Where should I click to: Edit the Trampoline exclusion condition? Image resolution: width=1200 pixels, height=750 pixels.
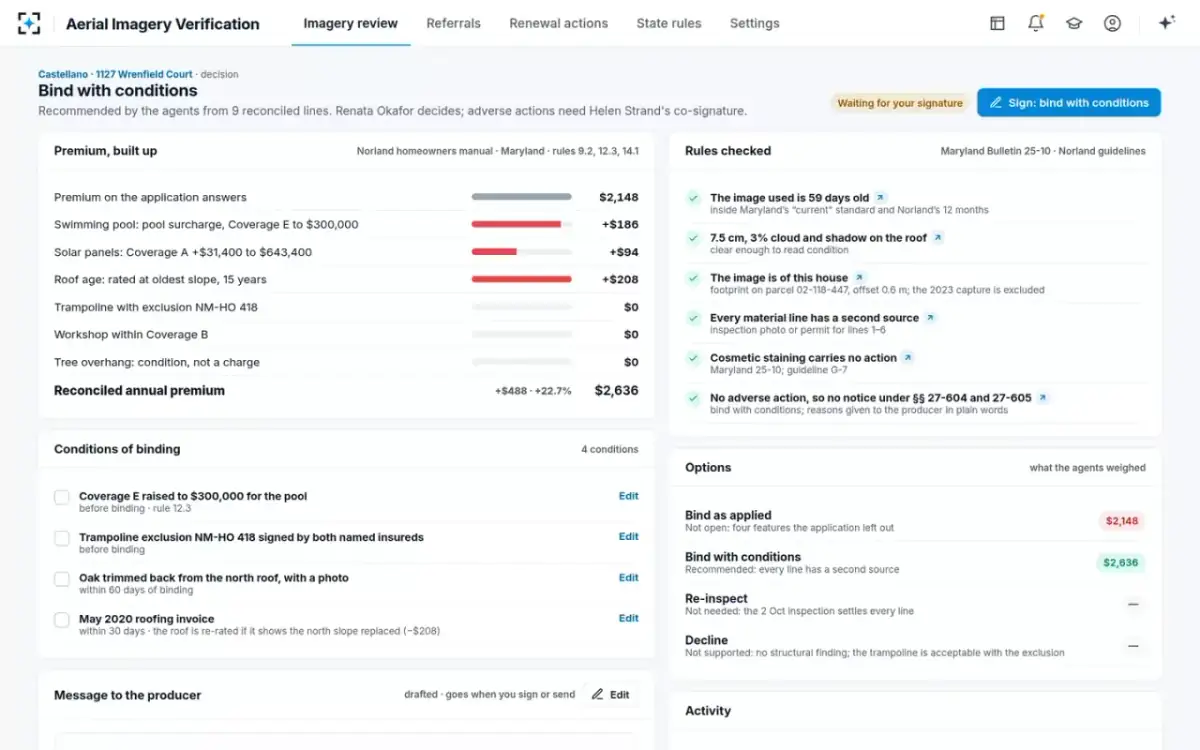coord(628,537)
